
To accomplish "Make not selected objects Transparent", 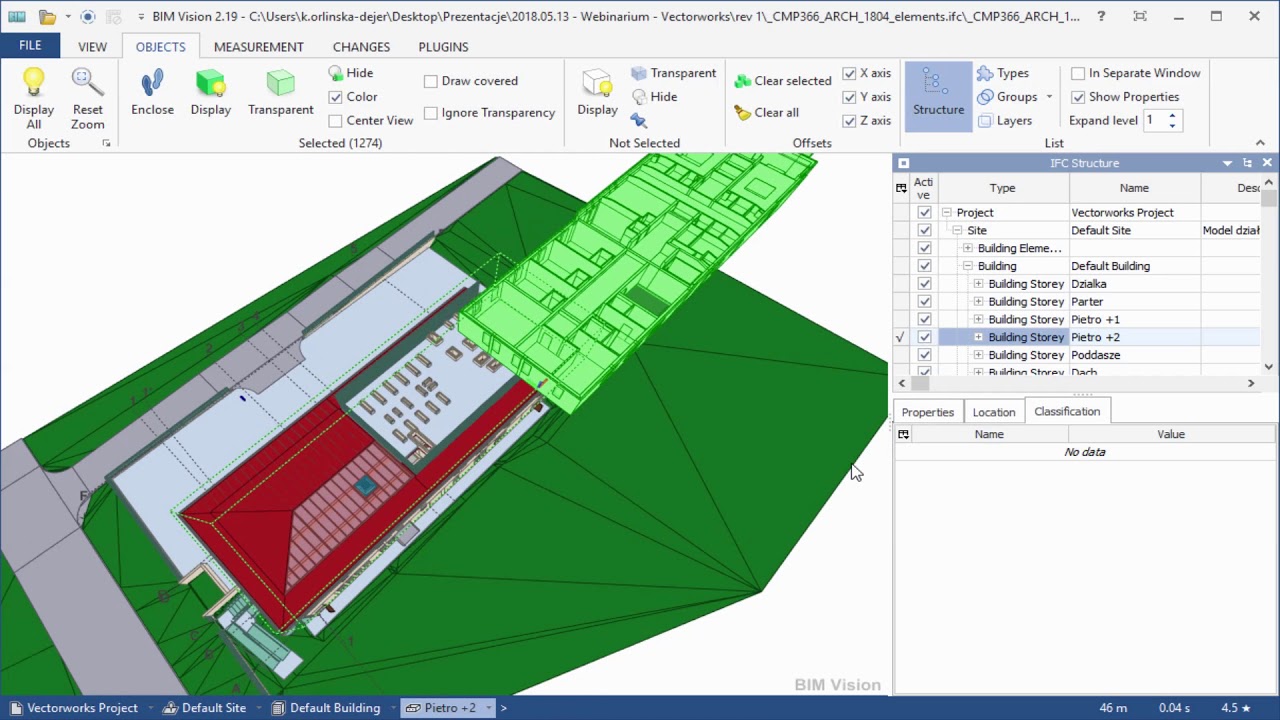I will click(673, 73).
